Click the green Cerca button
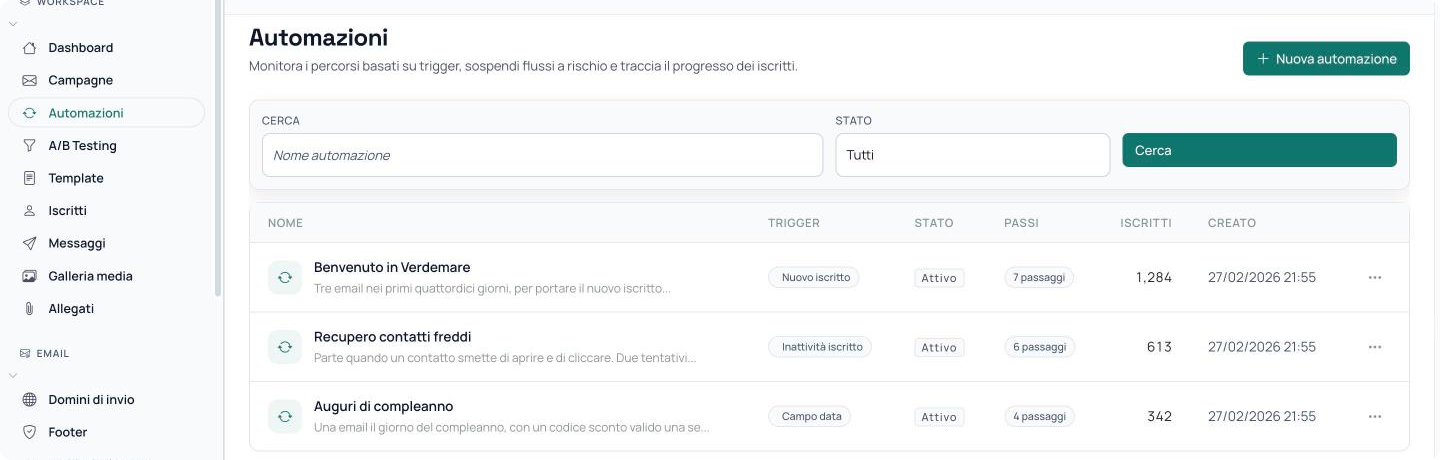This screenshot has height=460, width=1440. point(1260,150)
